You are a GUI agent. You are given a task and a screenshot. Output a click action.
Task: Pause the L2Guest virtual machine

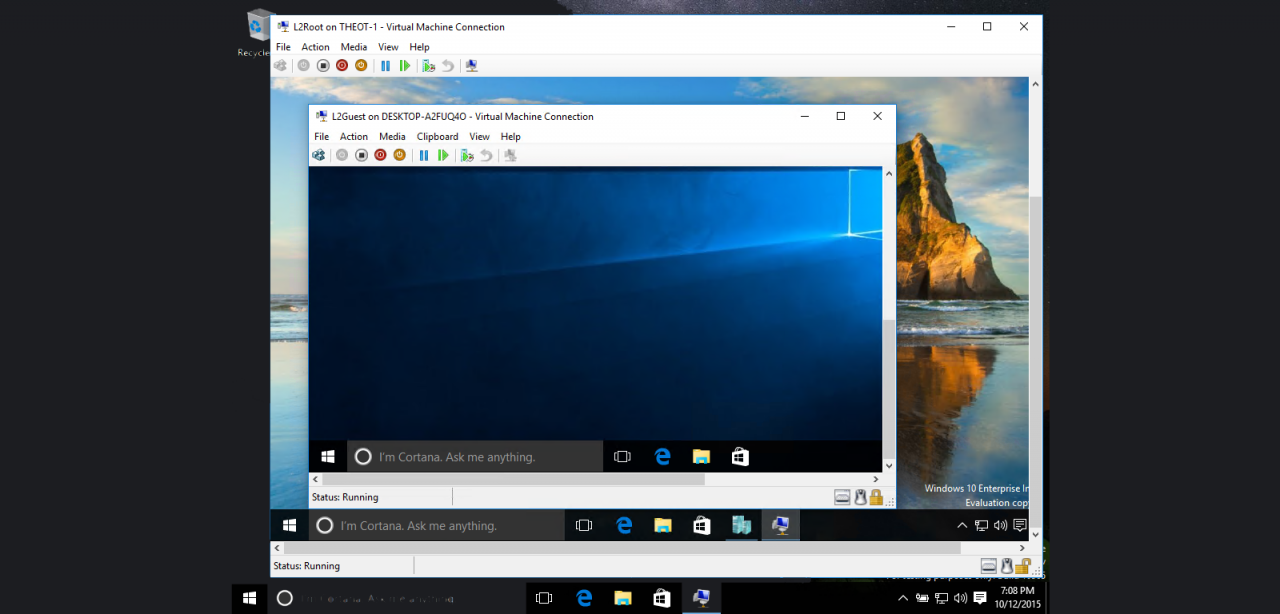pos(424,155)
